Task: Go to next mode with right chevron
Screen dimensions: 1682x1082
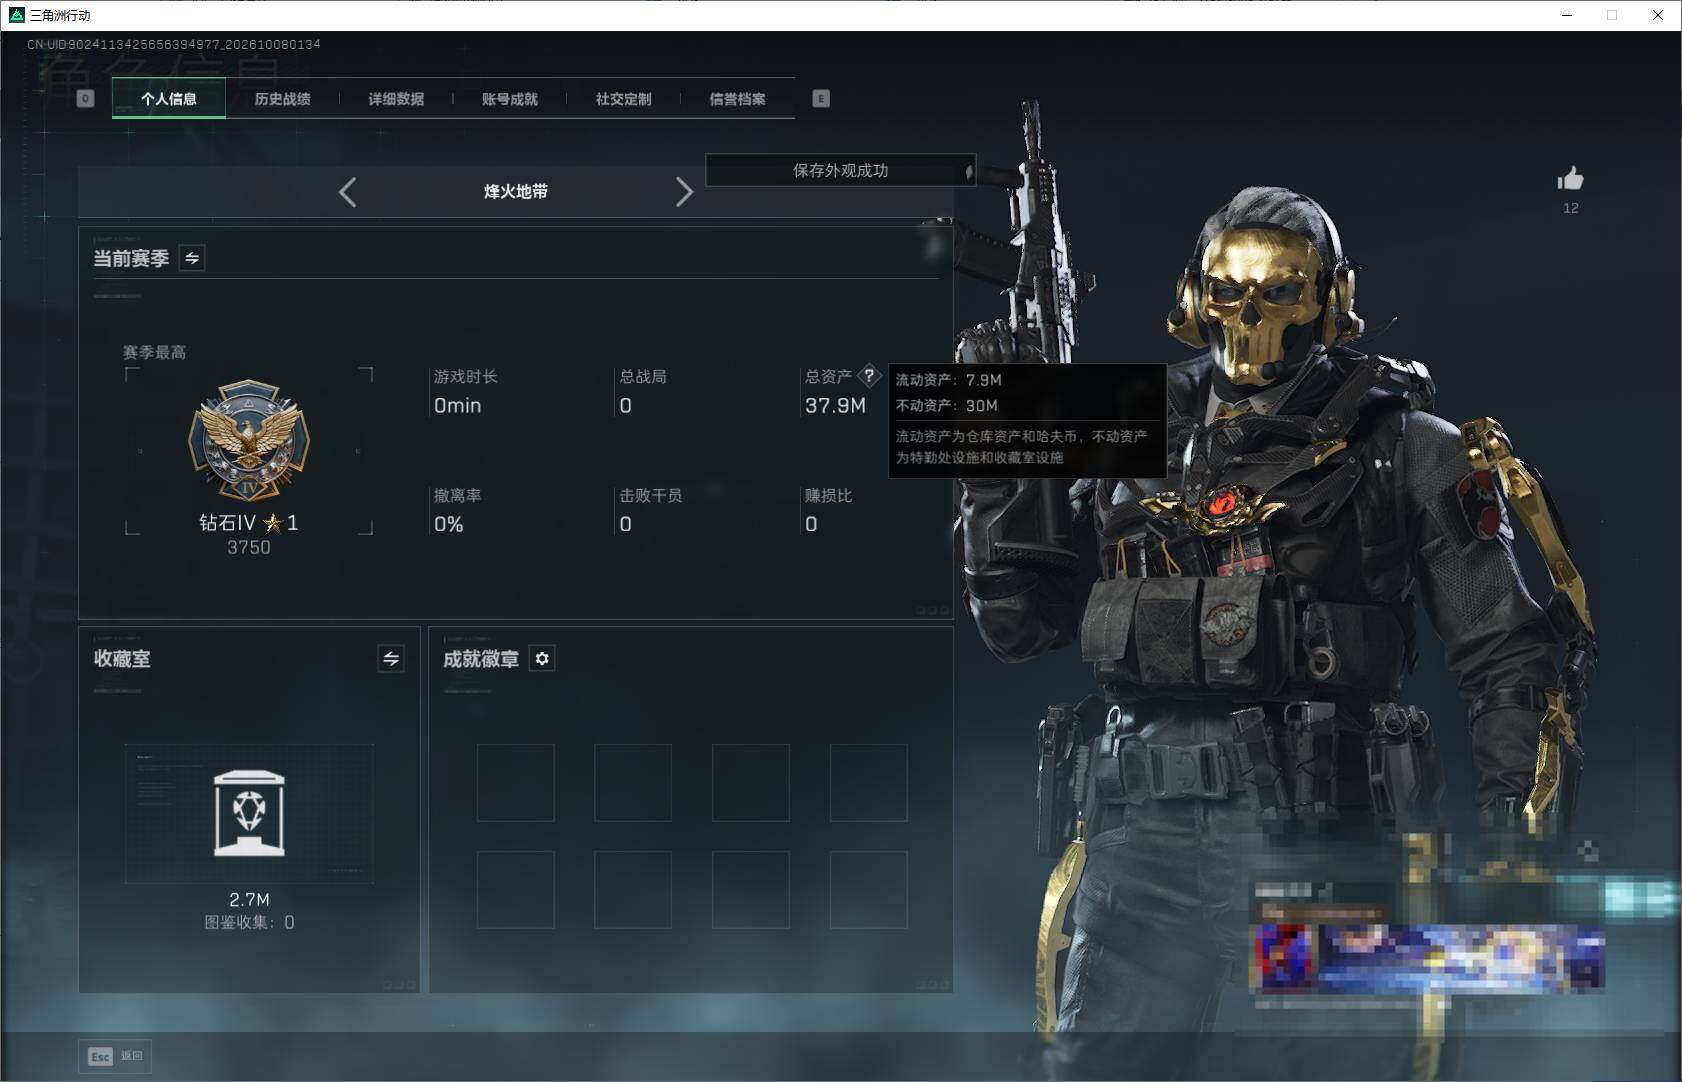Action: 684,192
